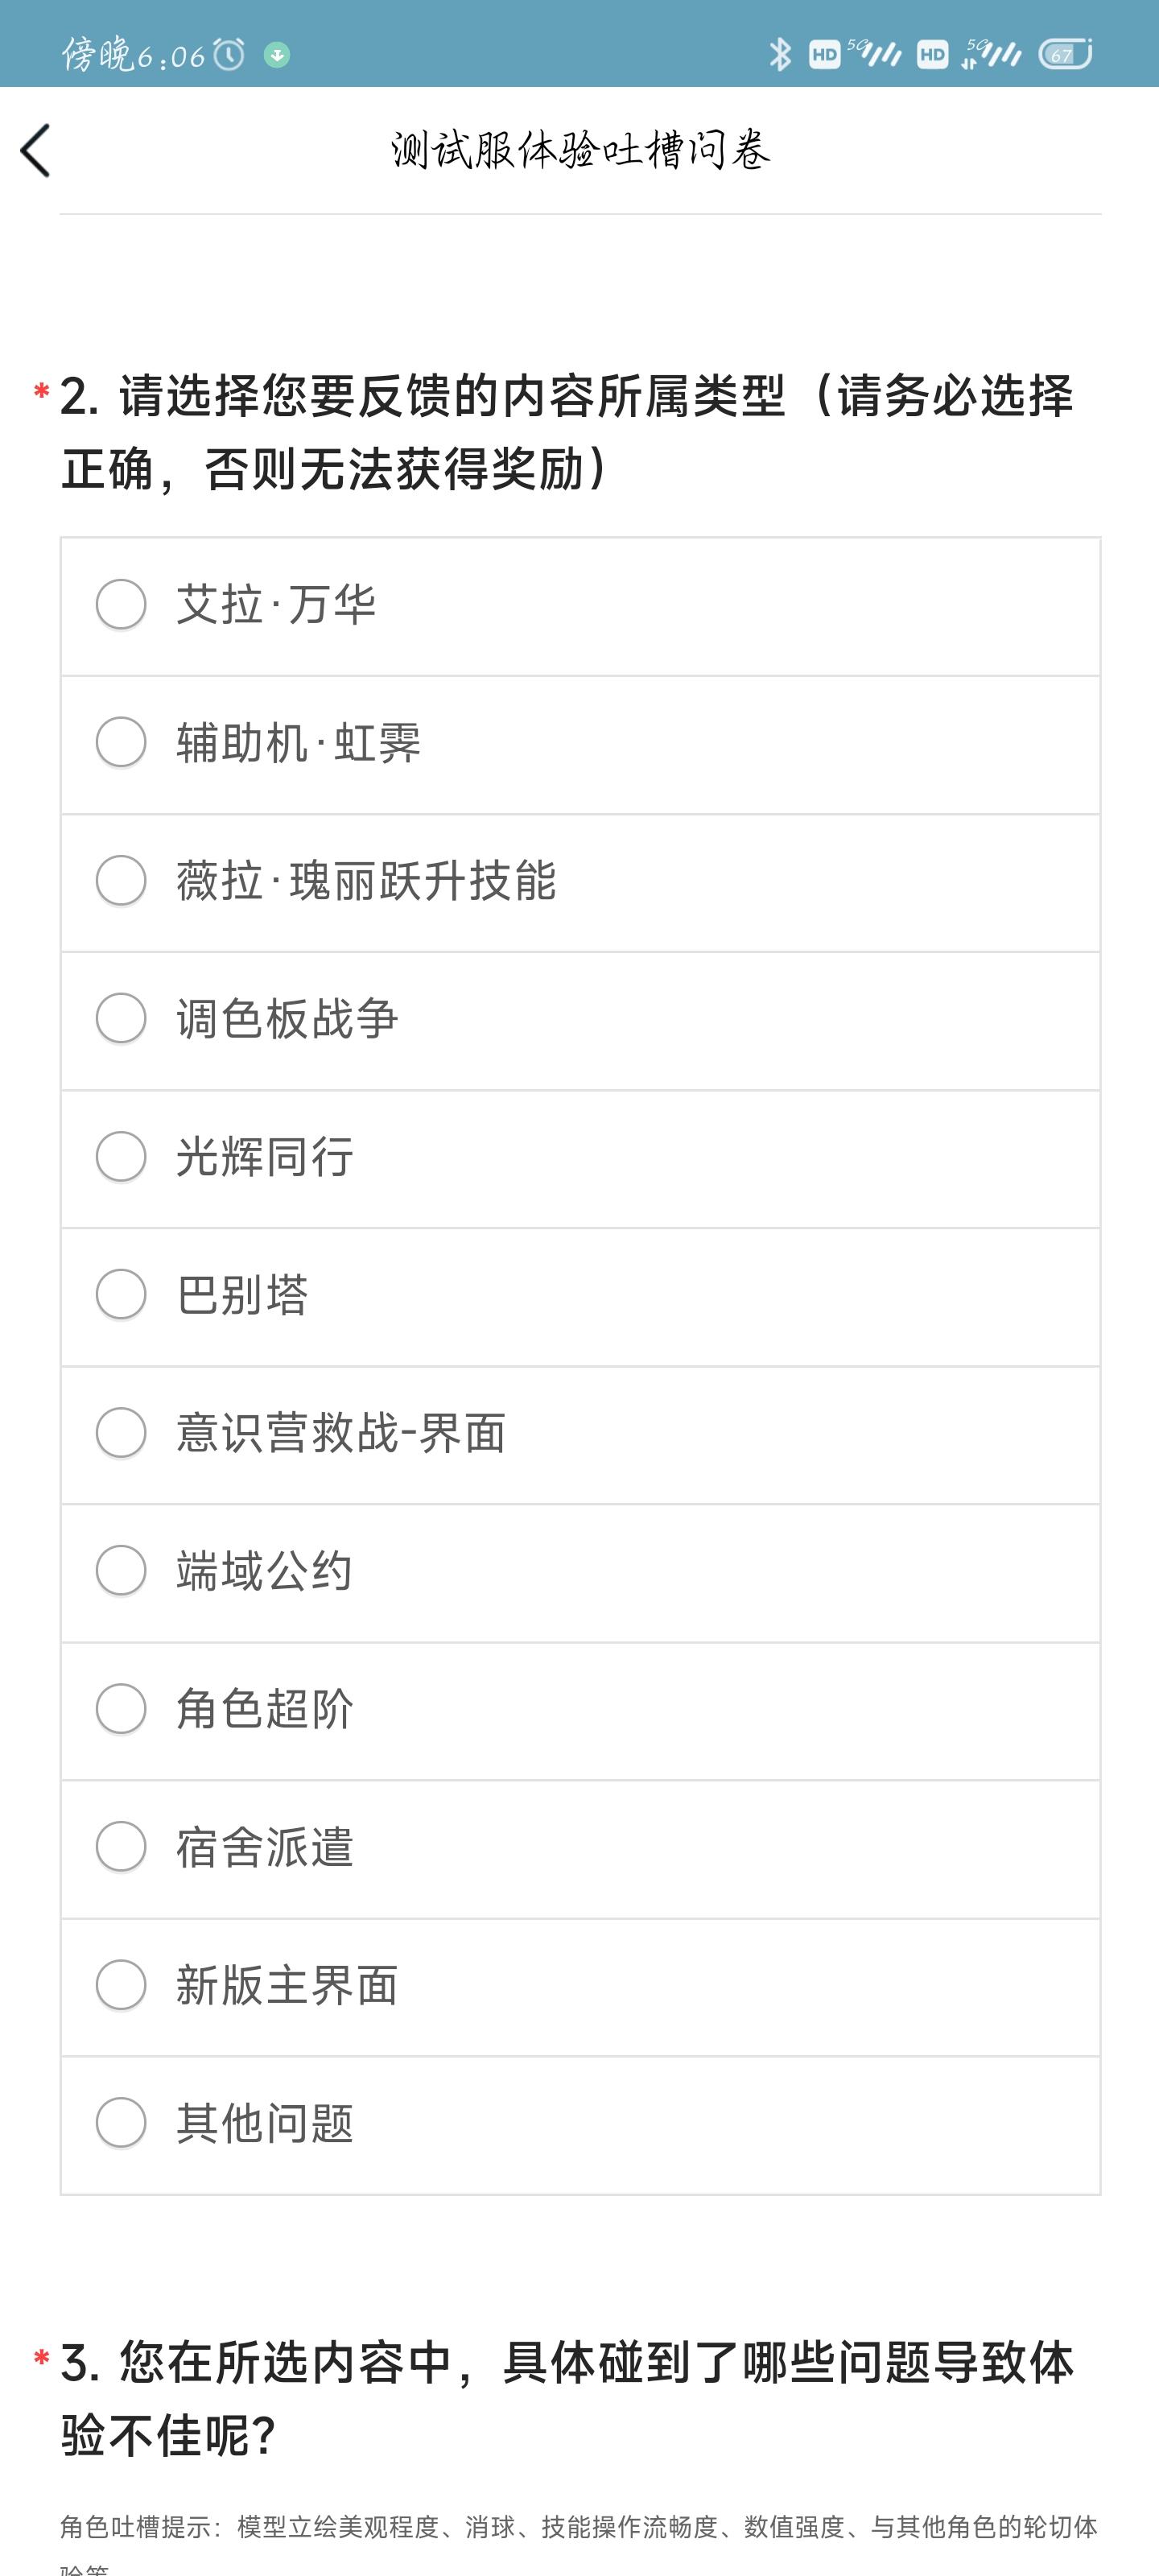Choose the 新版主界面 option
Screen dimensions: 1159x2576
[580, 1986]
